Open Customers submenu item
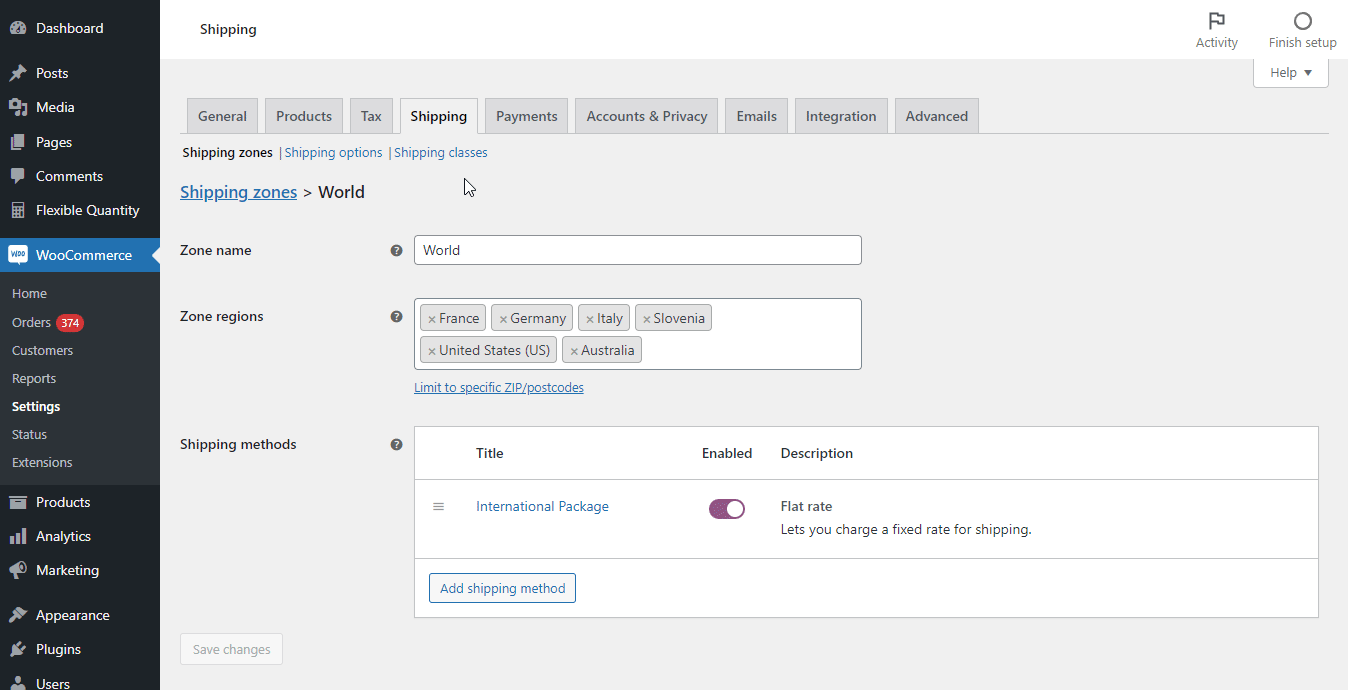This screenshot has width=1348, height=690. coord(42,350)
